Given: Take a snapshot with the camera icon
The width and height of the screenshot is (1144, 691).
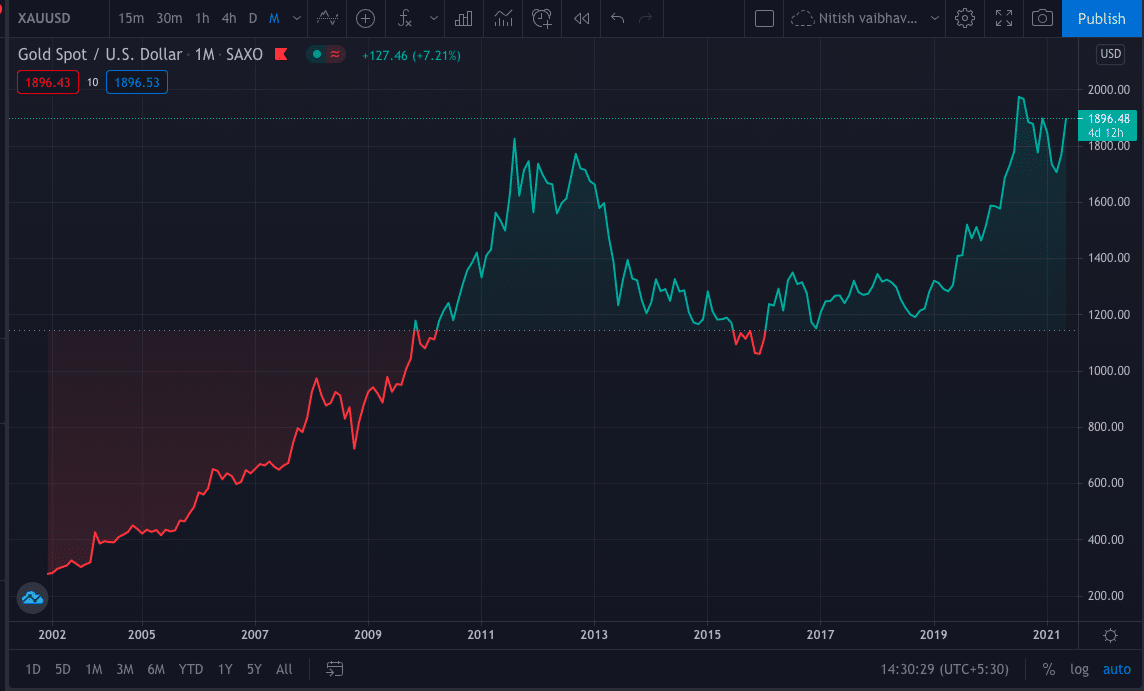Looking at the screenshot, I should pos(1043,18).
